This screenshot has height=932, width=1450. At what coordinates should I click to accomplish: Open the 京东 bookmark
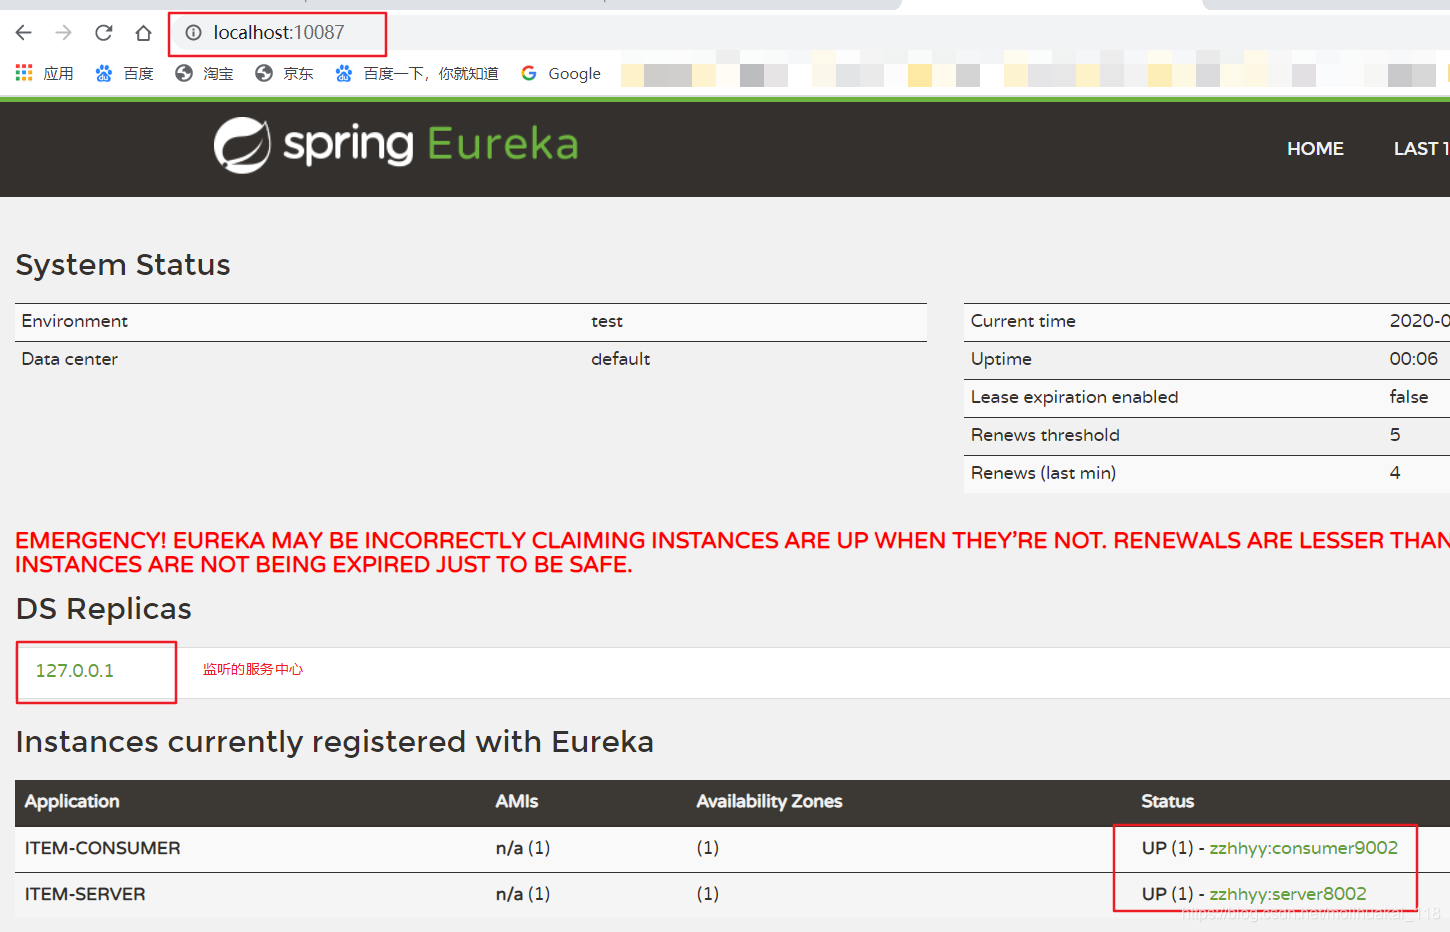tap(285, 73)
